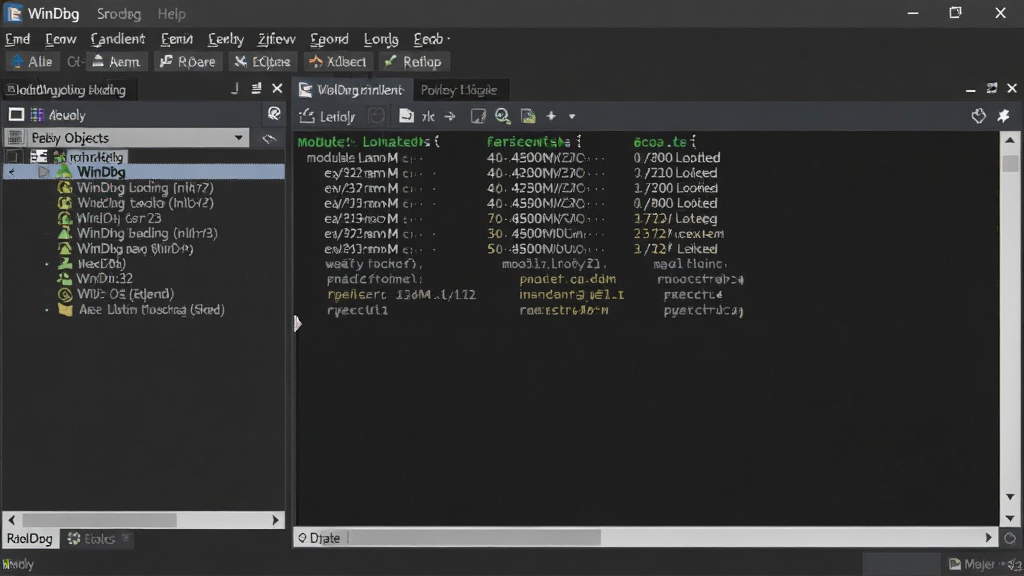Click the edit note icon in output toolbar
The height and width of the screenshot is (576, 1024).
coord(478,116)
